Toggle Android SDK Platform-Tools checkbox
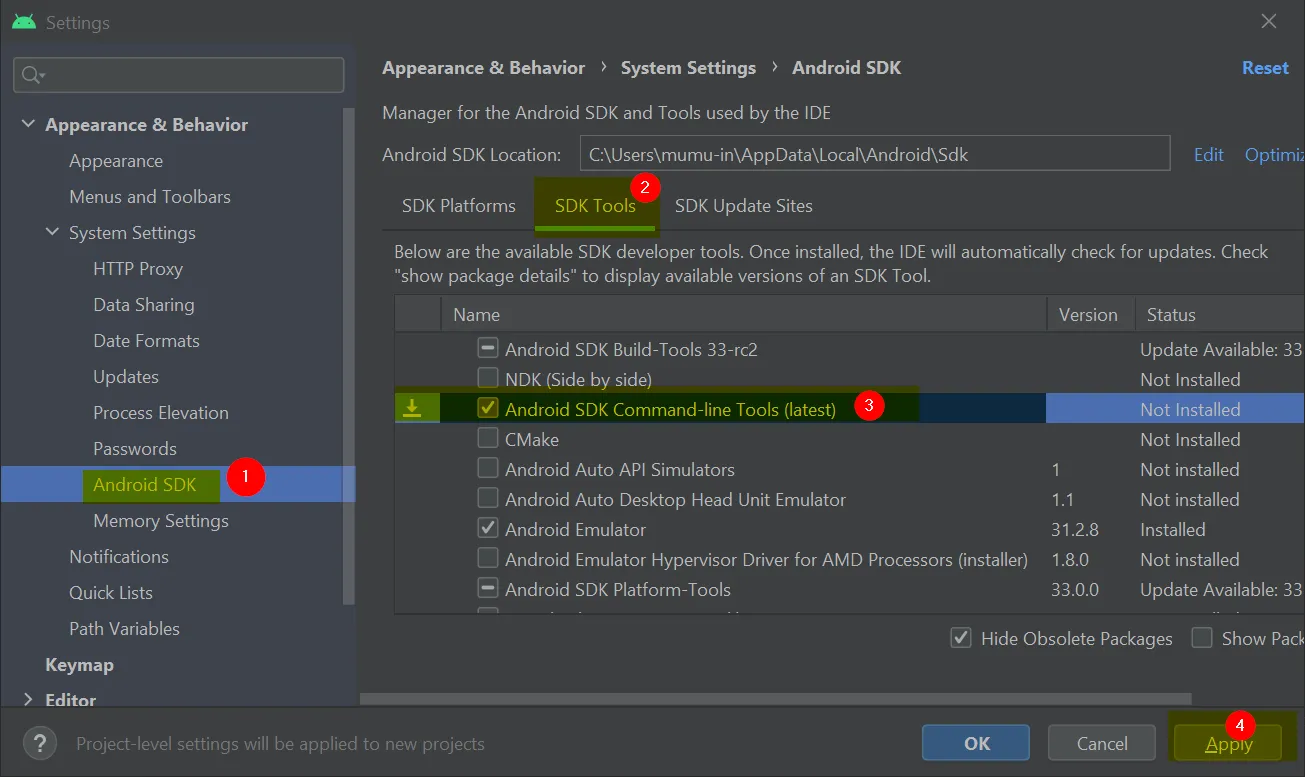 488,588
